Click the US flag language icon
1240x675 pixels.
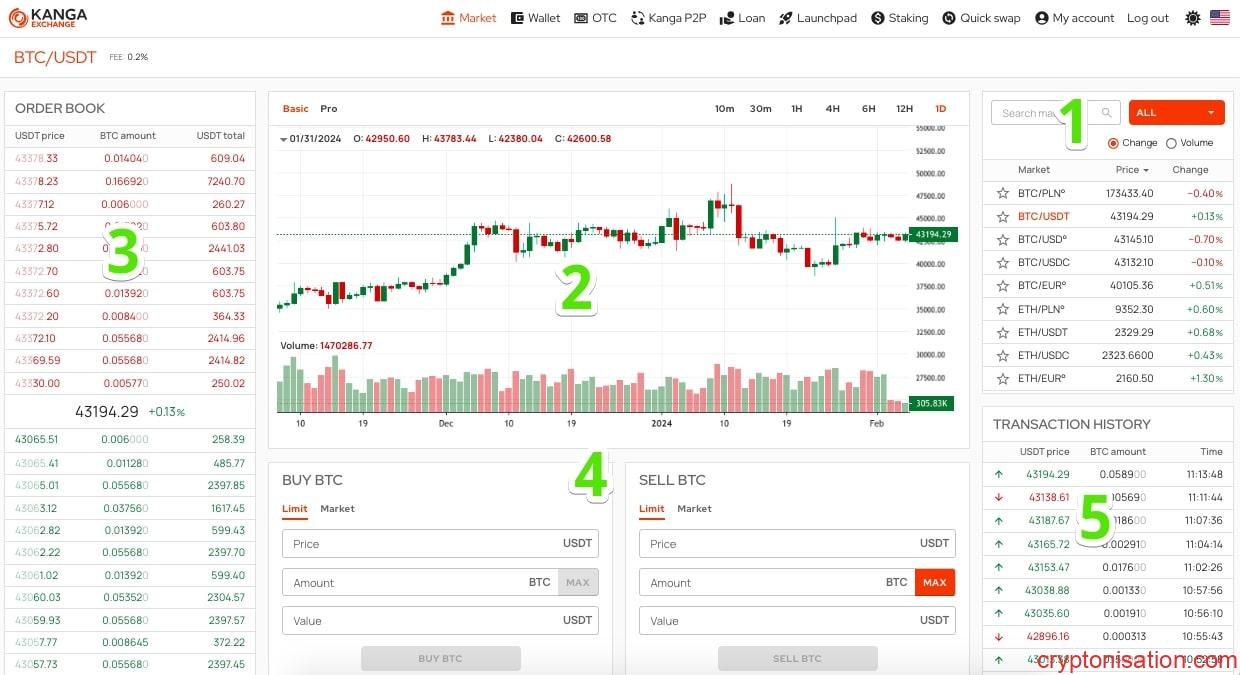(x=1219, y=18)
